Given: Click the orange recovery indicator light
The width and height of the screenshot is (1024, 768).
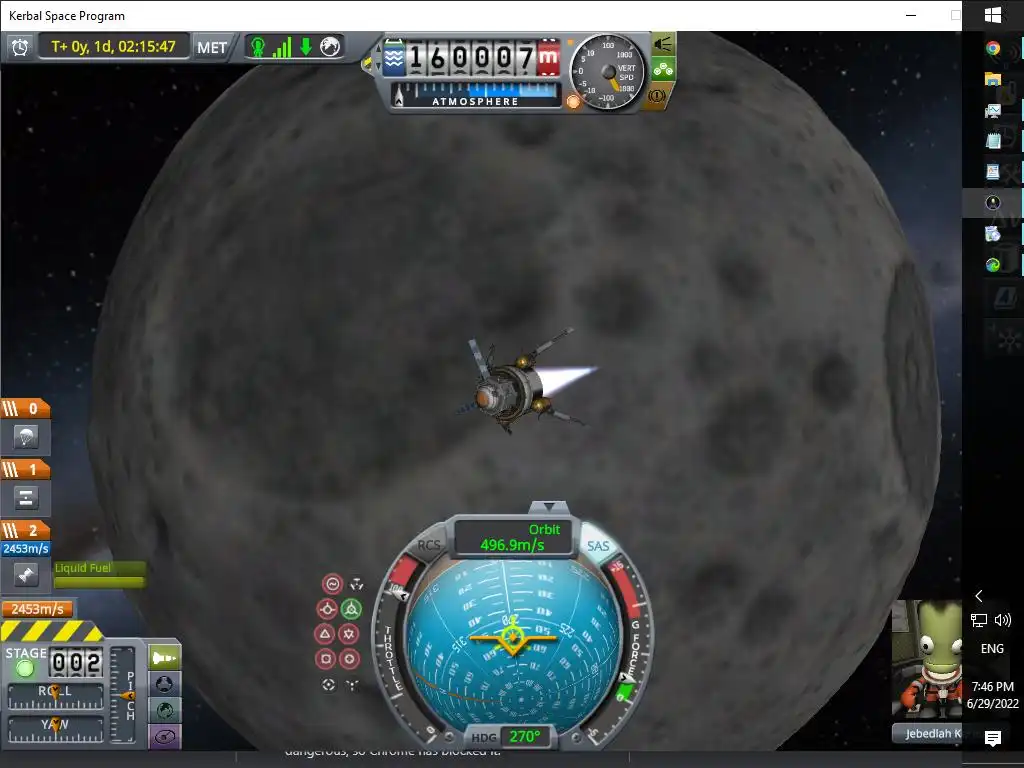Looking at the screenshot, I should coord(573,101).
